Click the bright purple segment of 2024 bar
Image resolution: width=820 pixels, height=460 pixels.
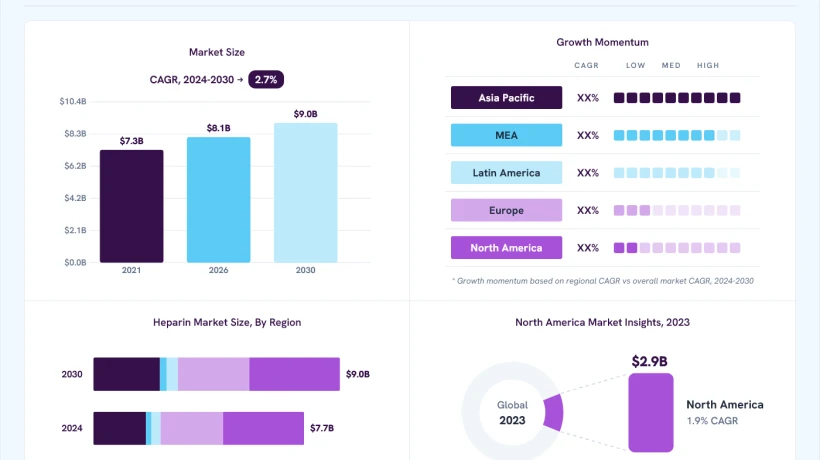click(264, 428)
